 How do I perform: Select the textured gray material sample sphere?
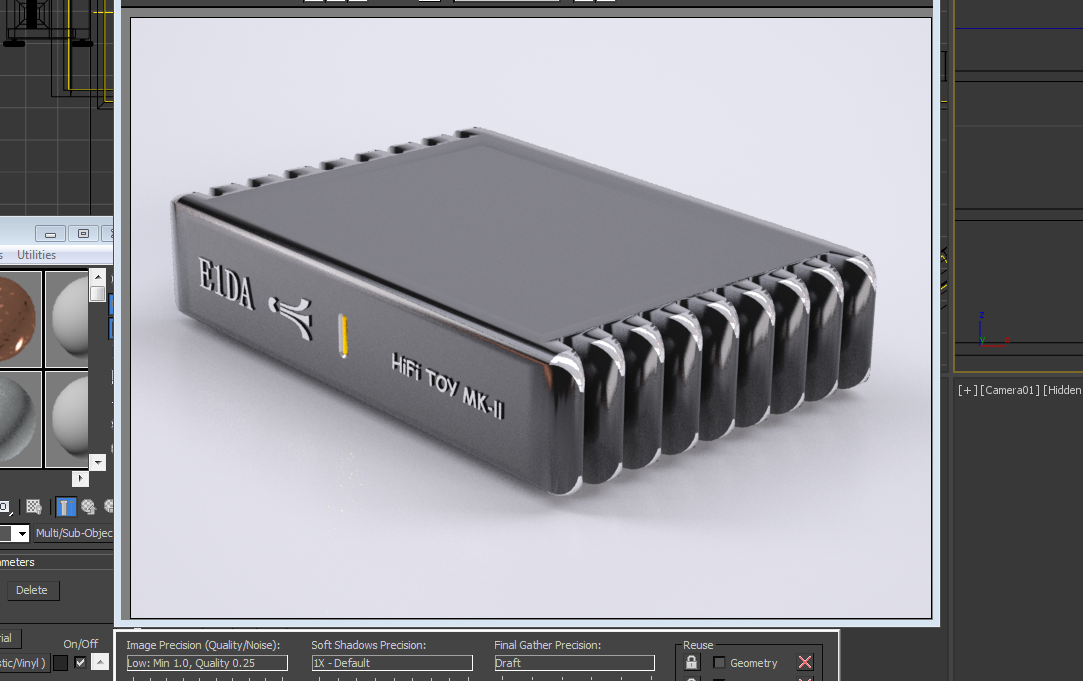[20, 419]
